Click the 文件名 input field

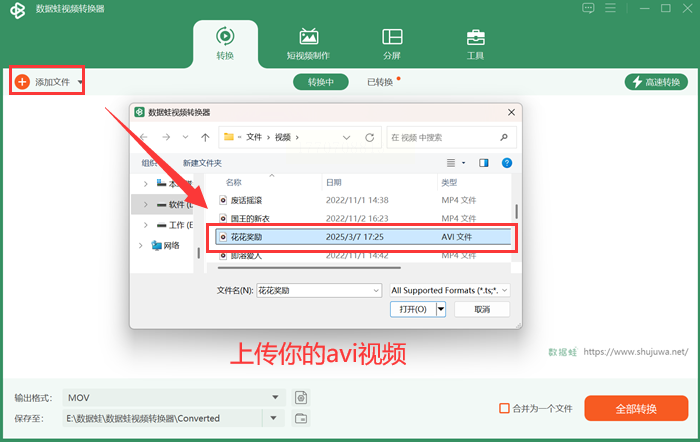point(314,291)
